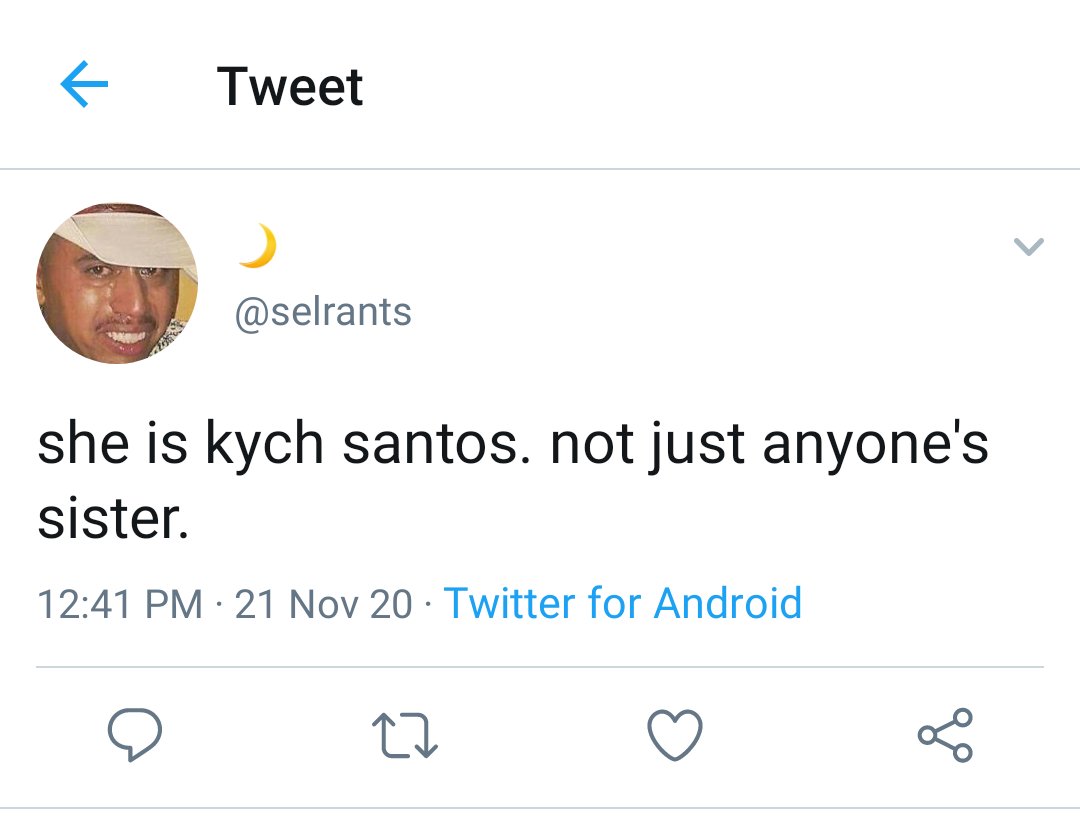Share the tweet using the share icon
This screenshot has width=1080, height=827.
[945, 735]
